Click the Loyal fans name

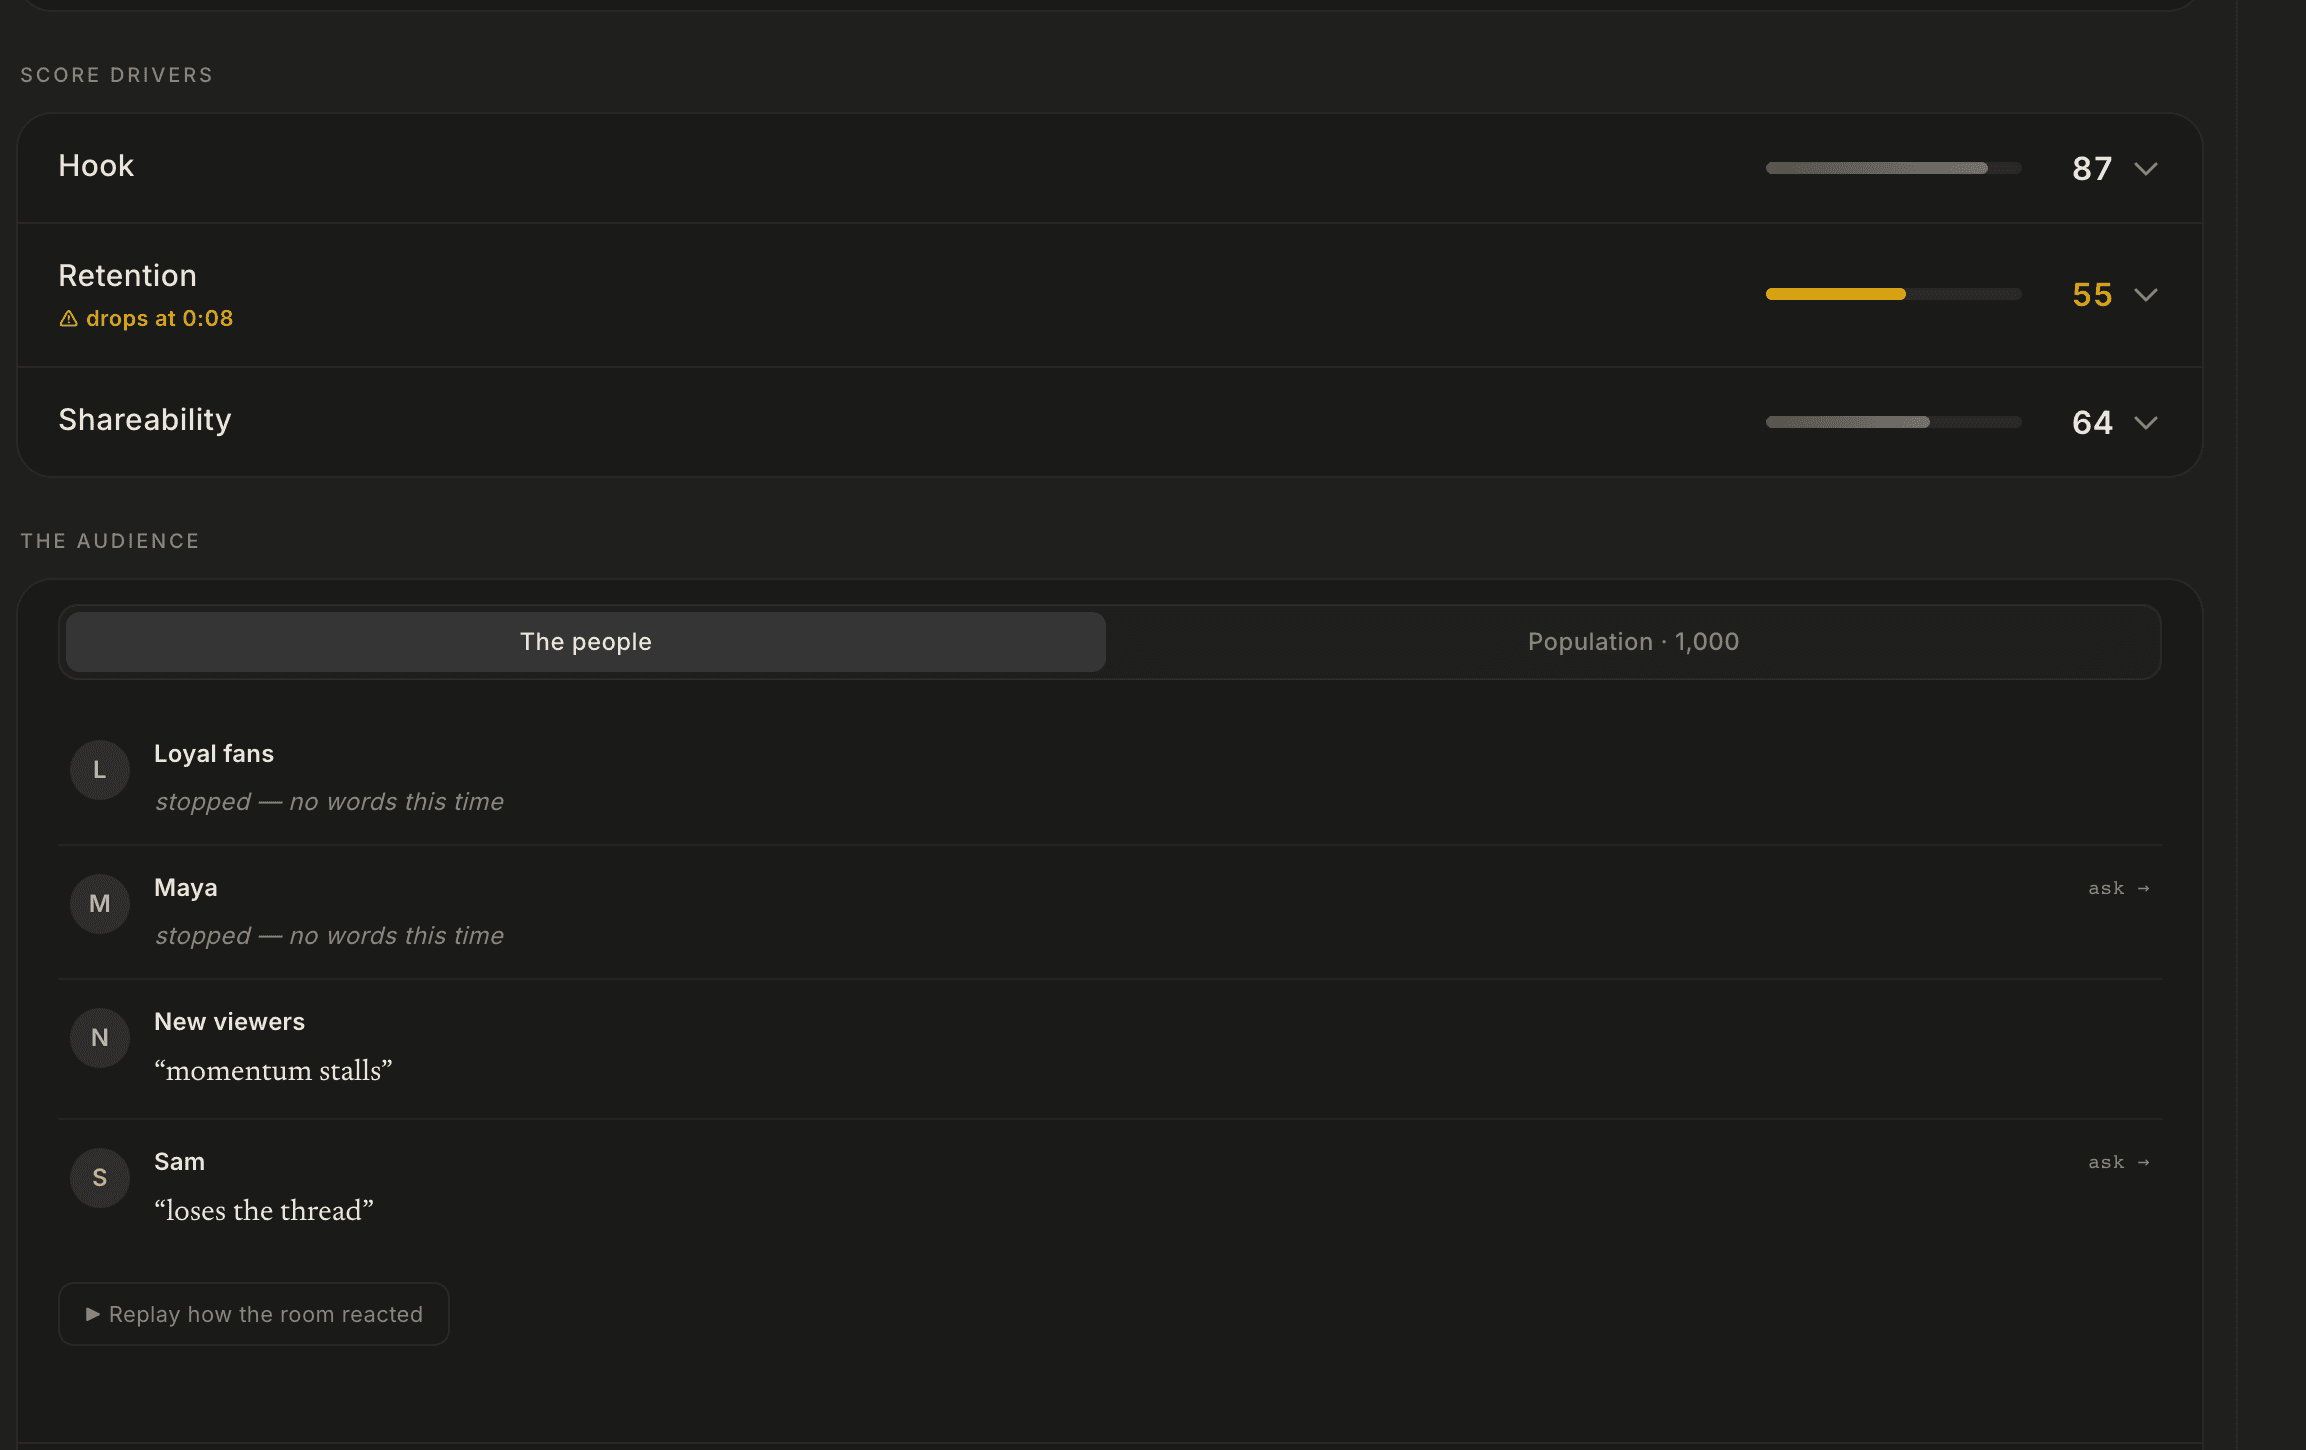click(214, 754)
